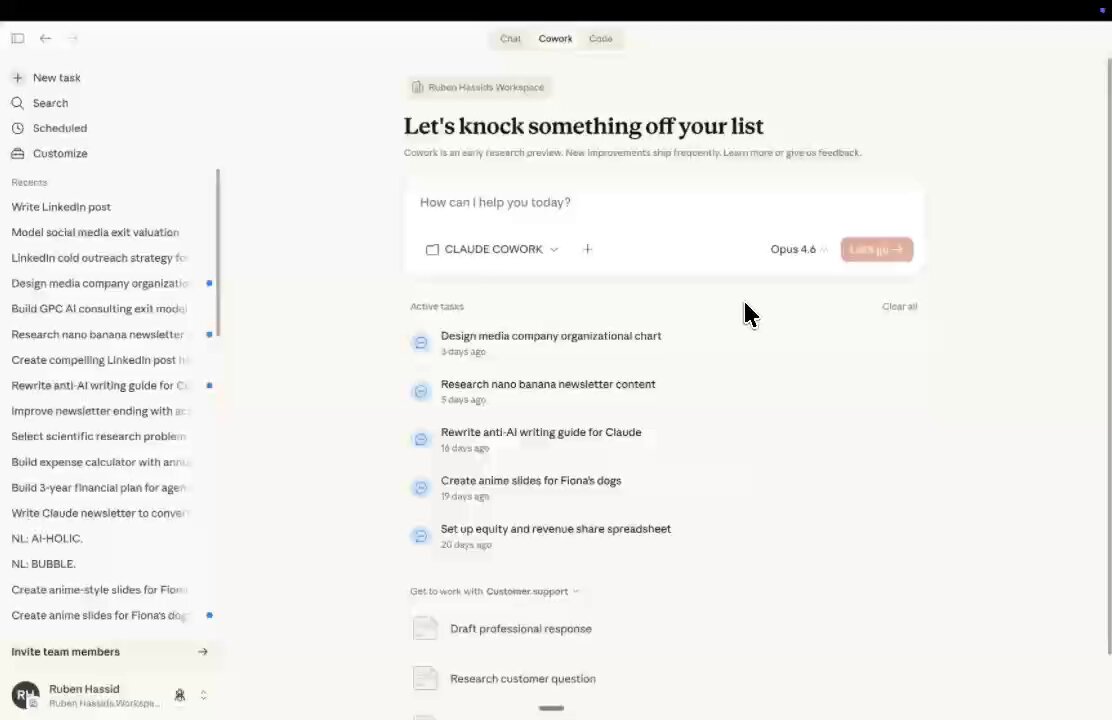Open recent Write Claude newsletter
The image size is (1112, 720).
pos(99,513)
